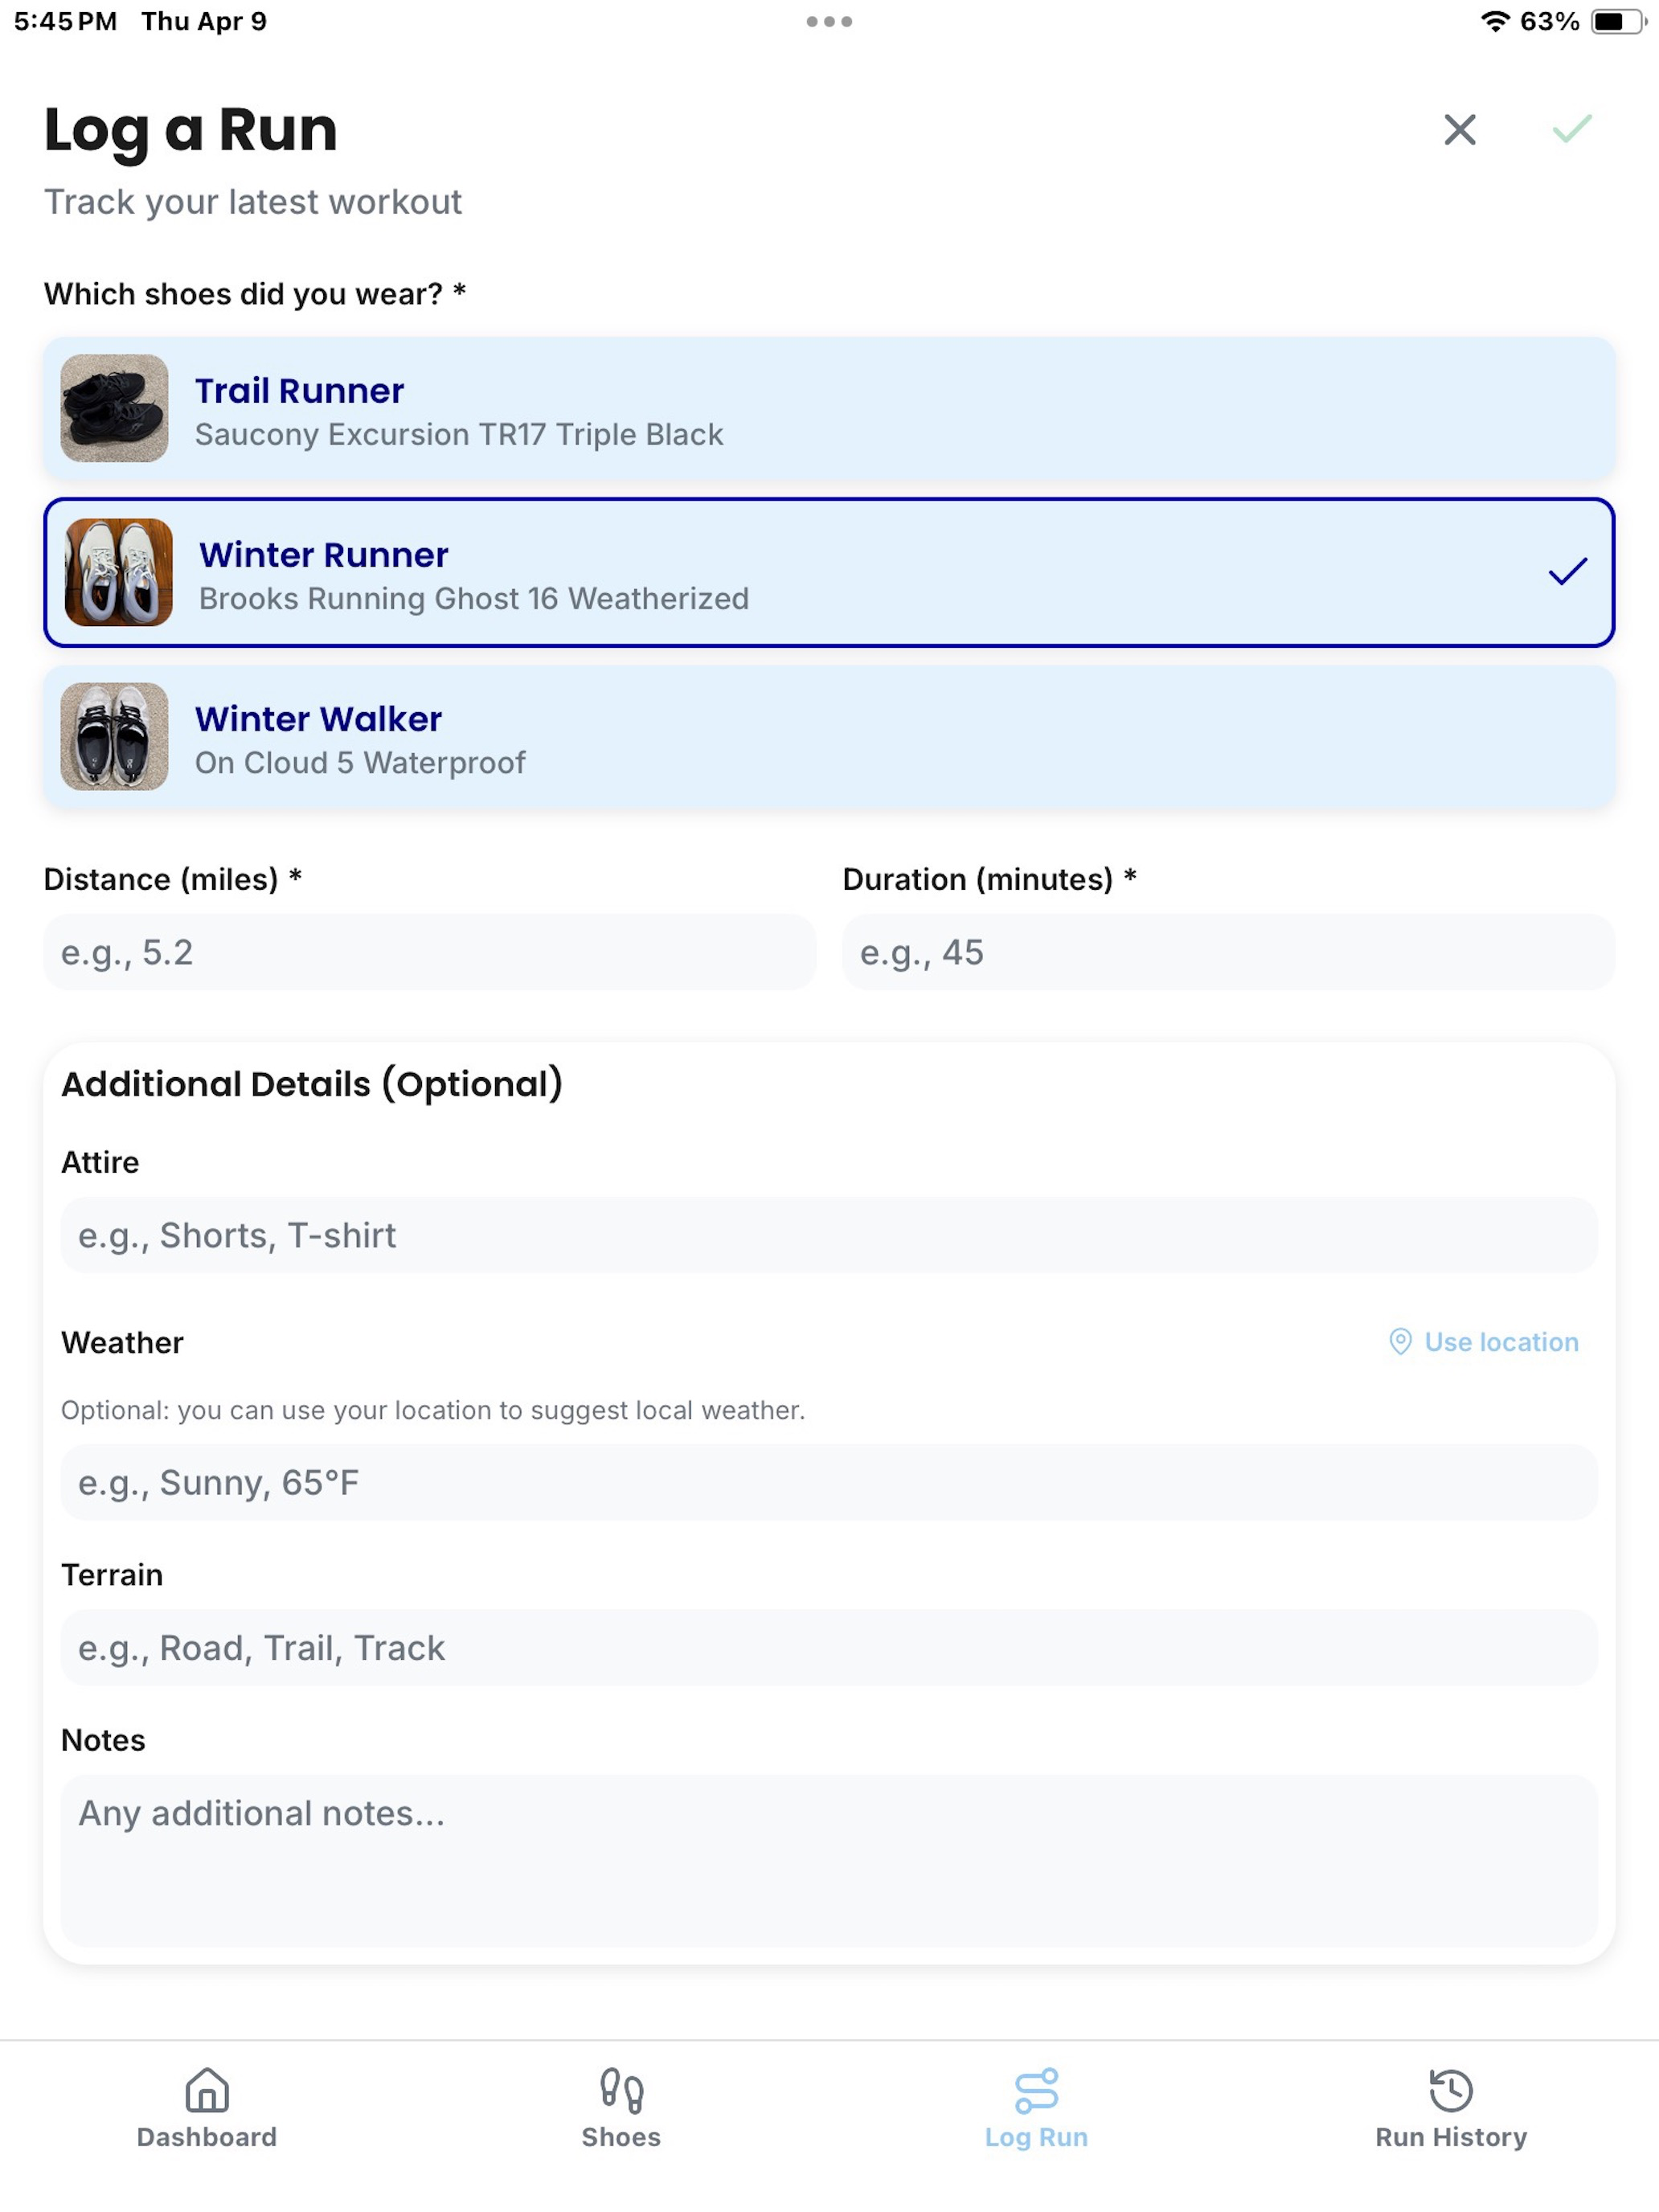
Task: Close the Log a Run form
Action: 1459,129
